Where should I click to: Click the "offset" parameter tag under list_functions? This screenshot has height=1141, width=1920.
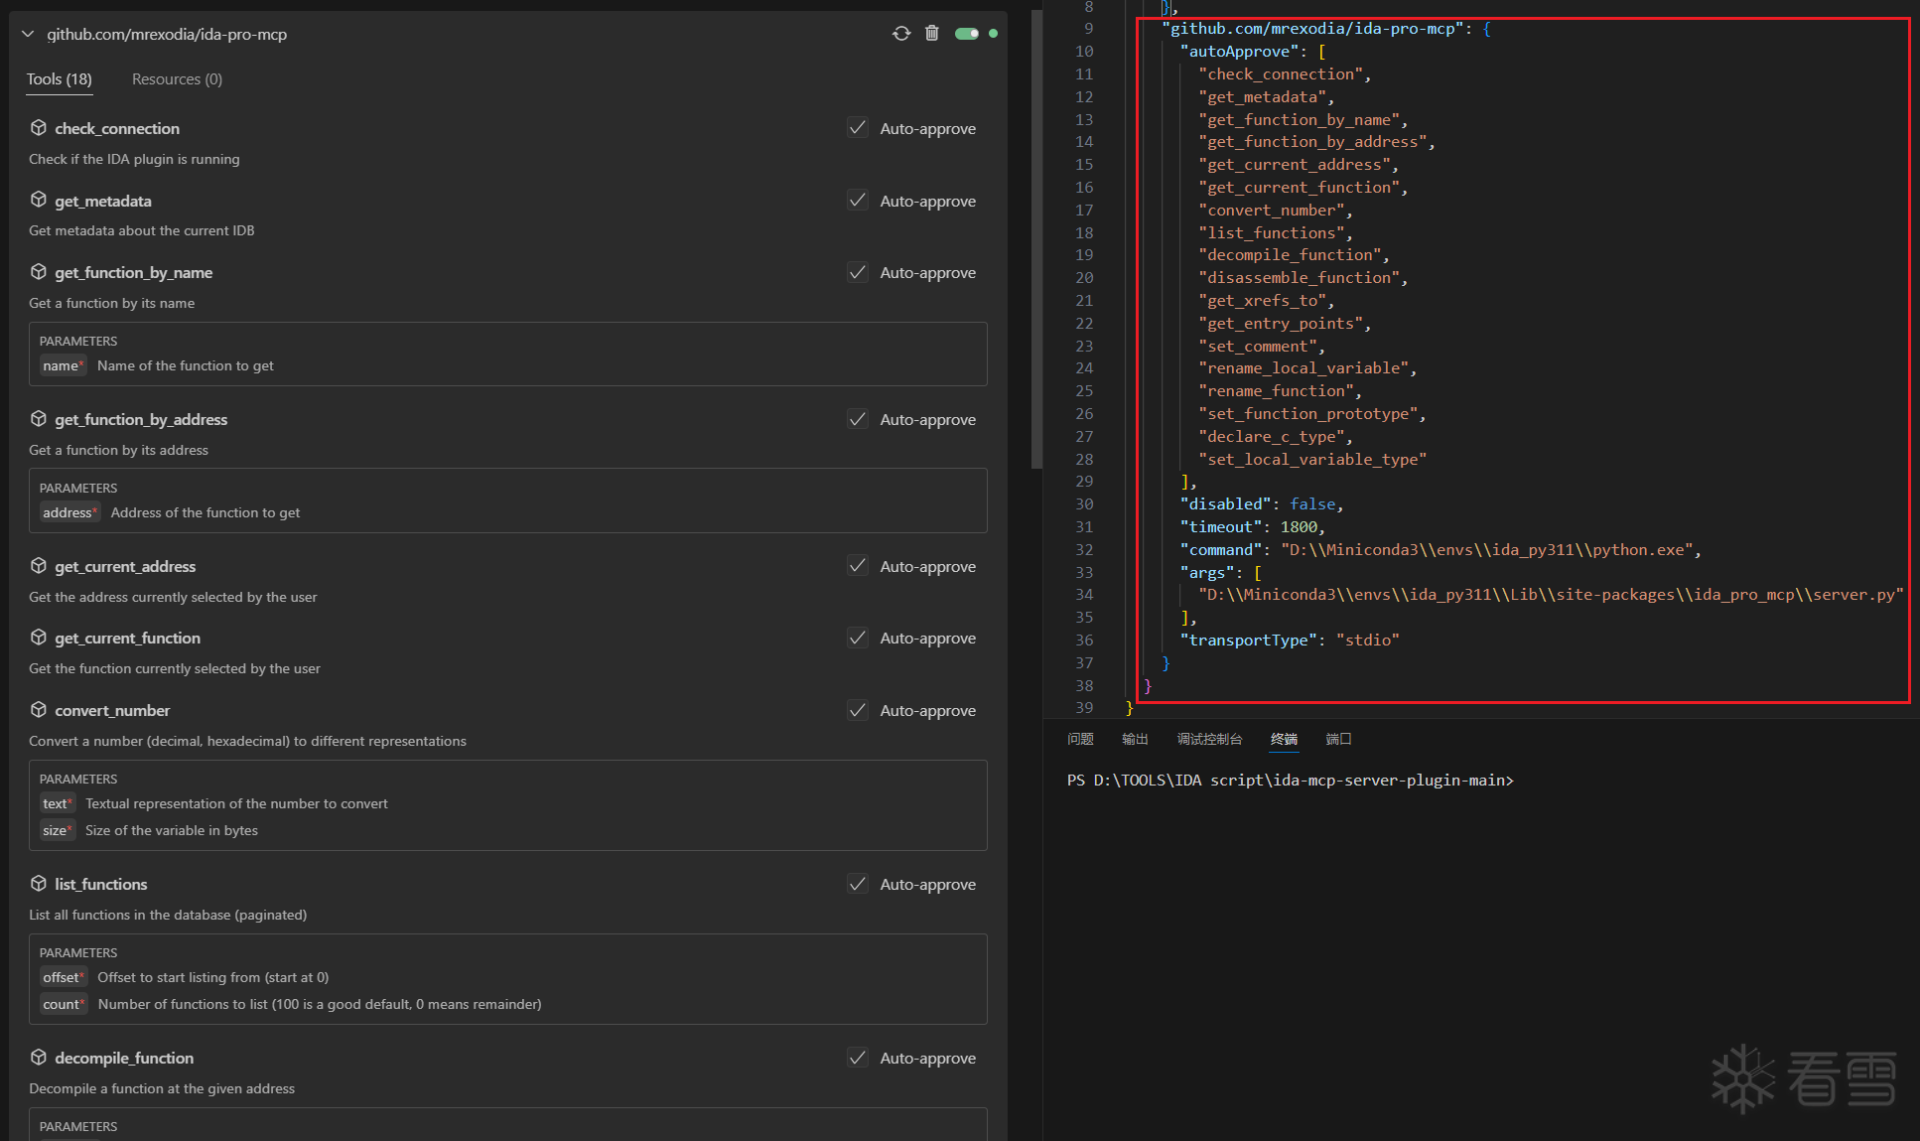63,978
